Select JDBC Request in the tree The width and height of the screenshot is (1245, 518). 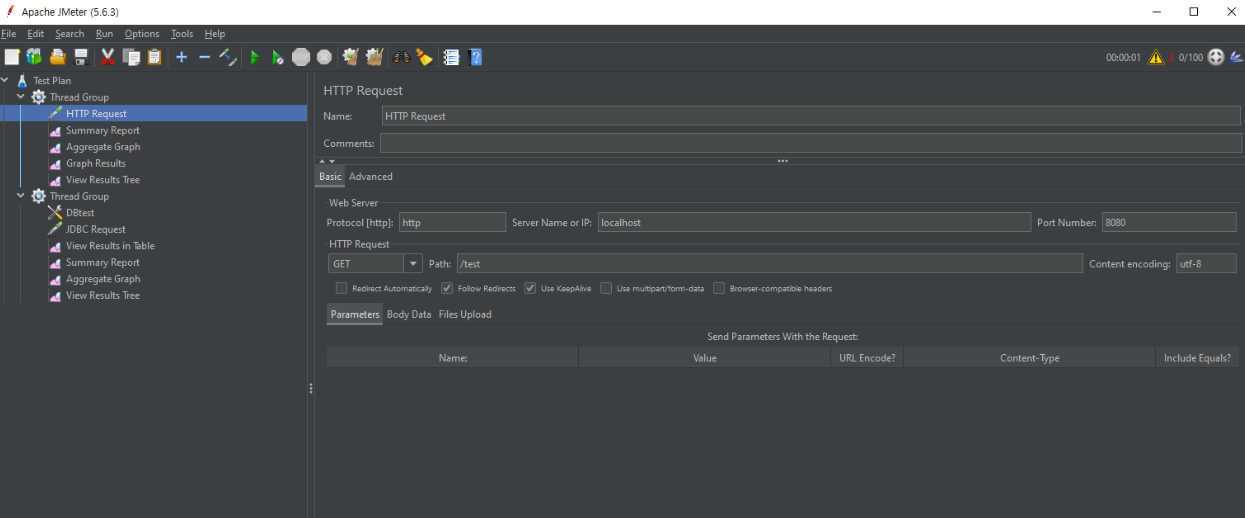tap(96, 229)
